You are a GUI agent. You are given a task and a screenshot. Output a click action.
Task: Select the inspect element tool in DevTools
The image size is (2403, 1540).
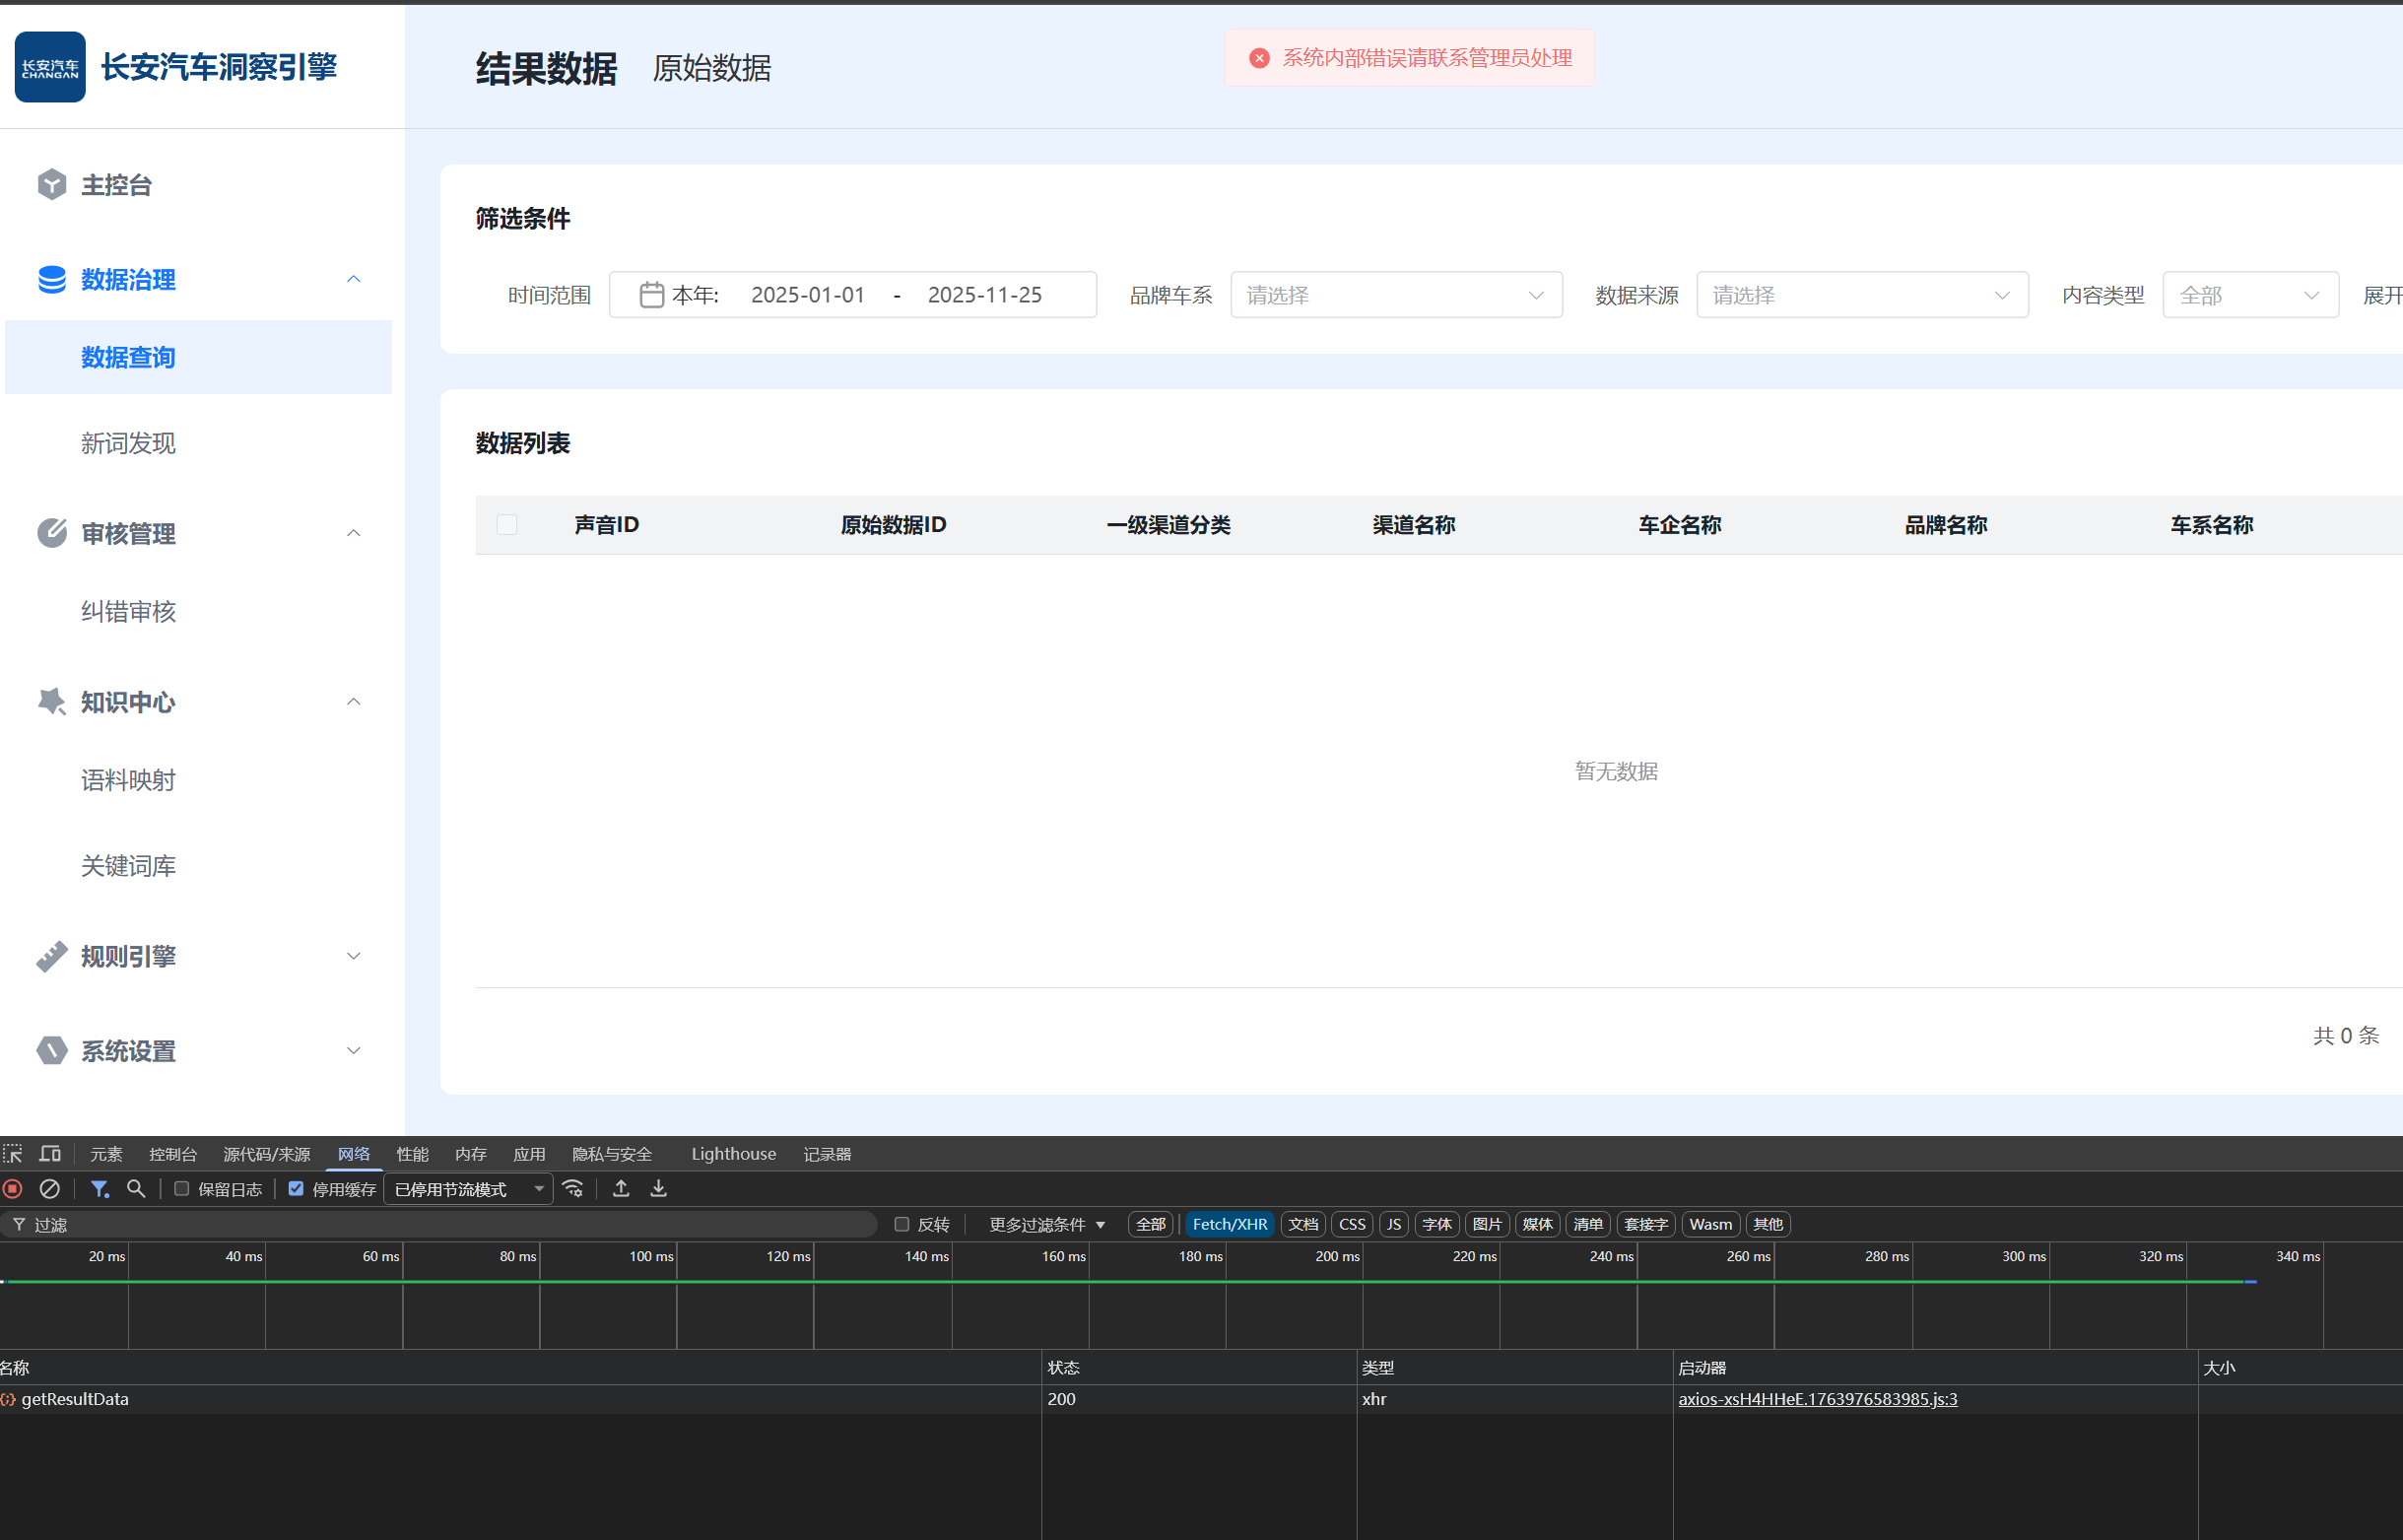click(13, 1153)
